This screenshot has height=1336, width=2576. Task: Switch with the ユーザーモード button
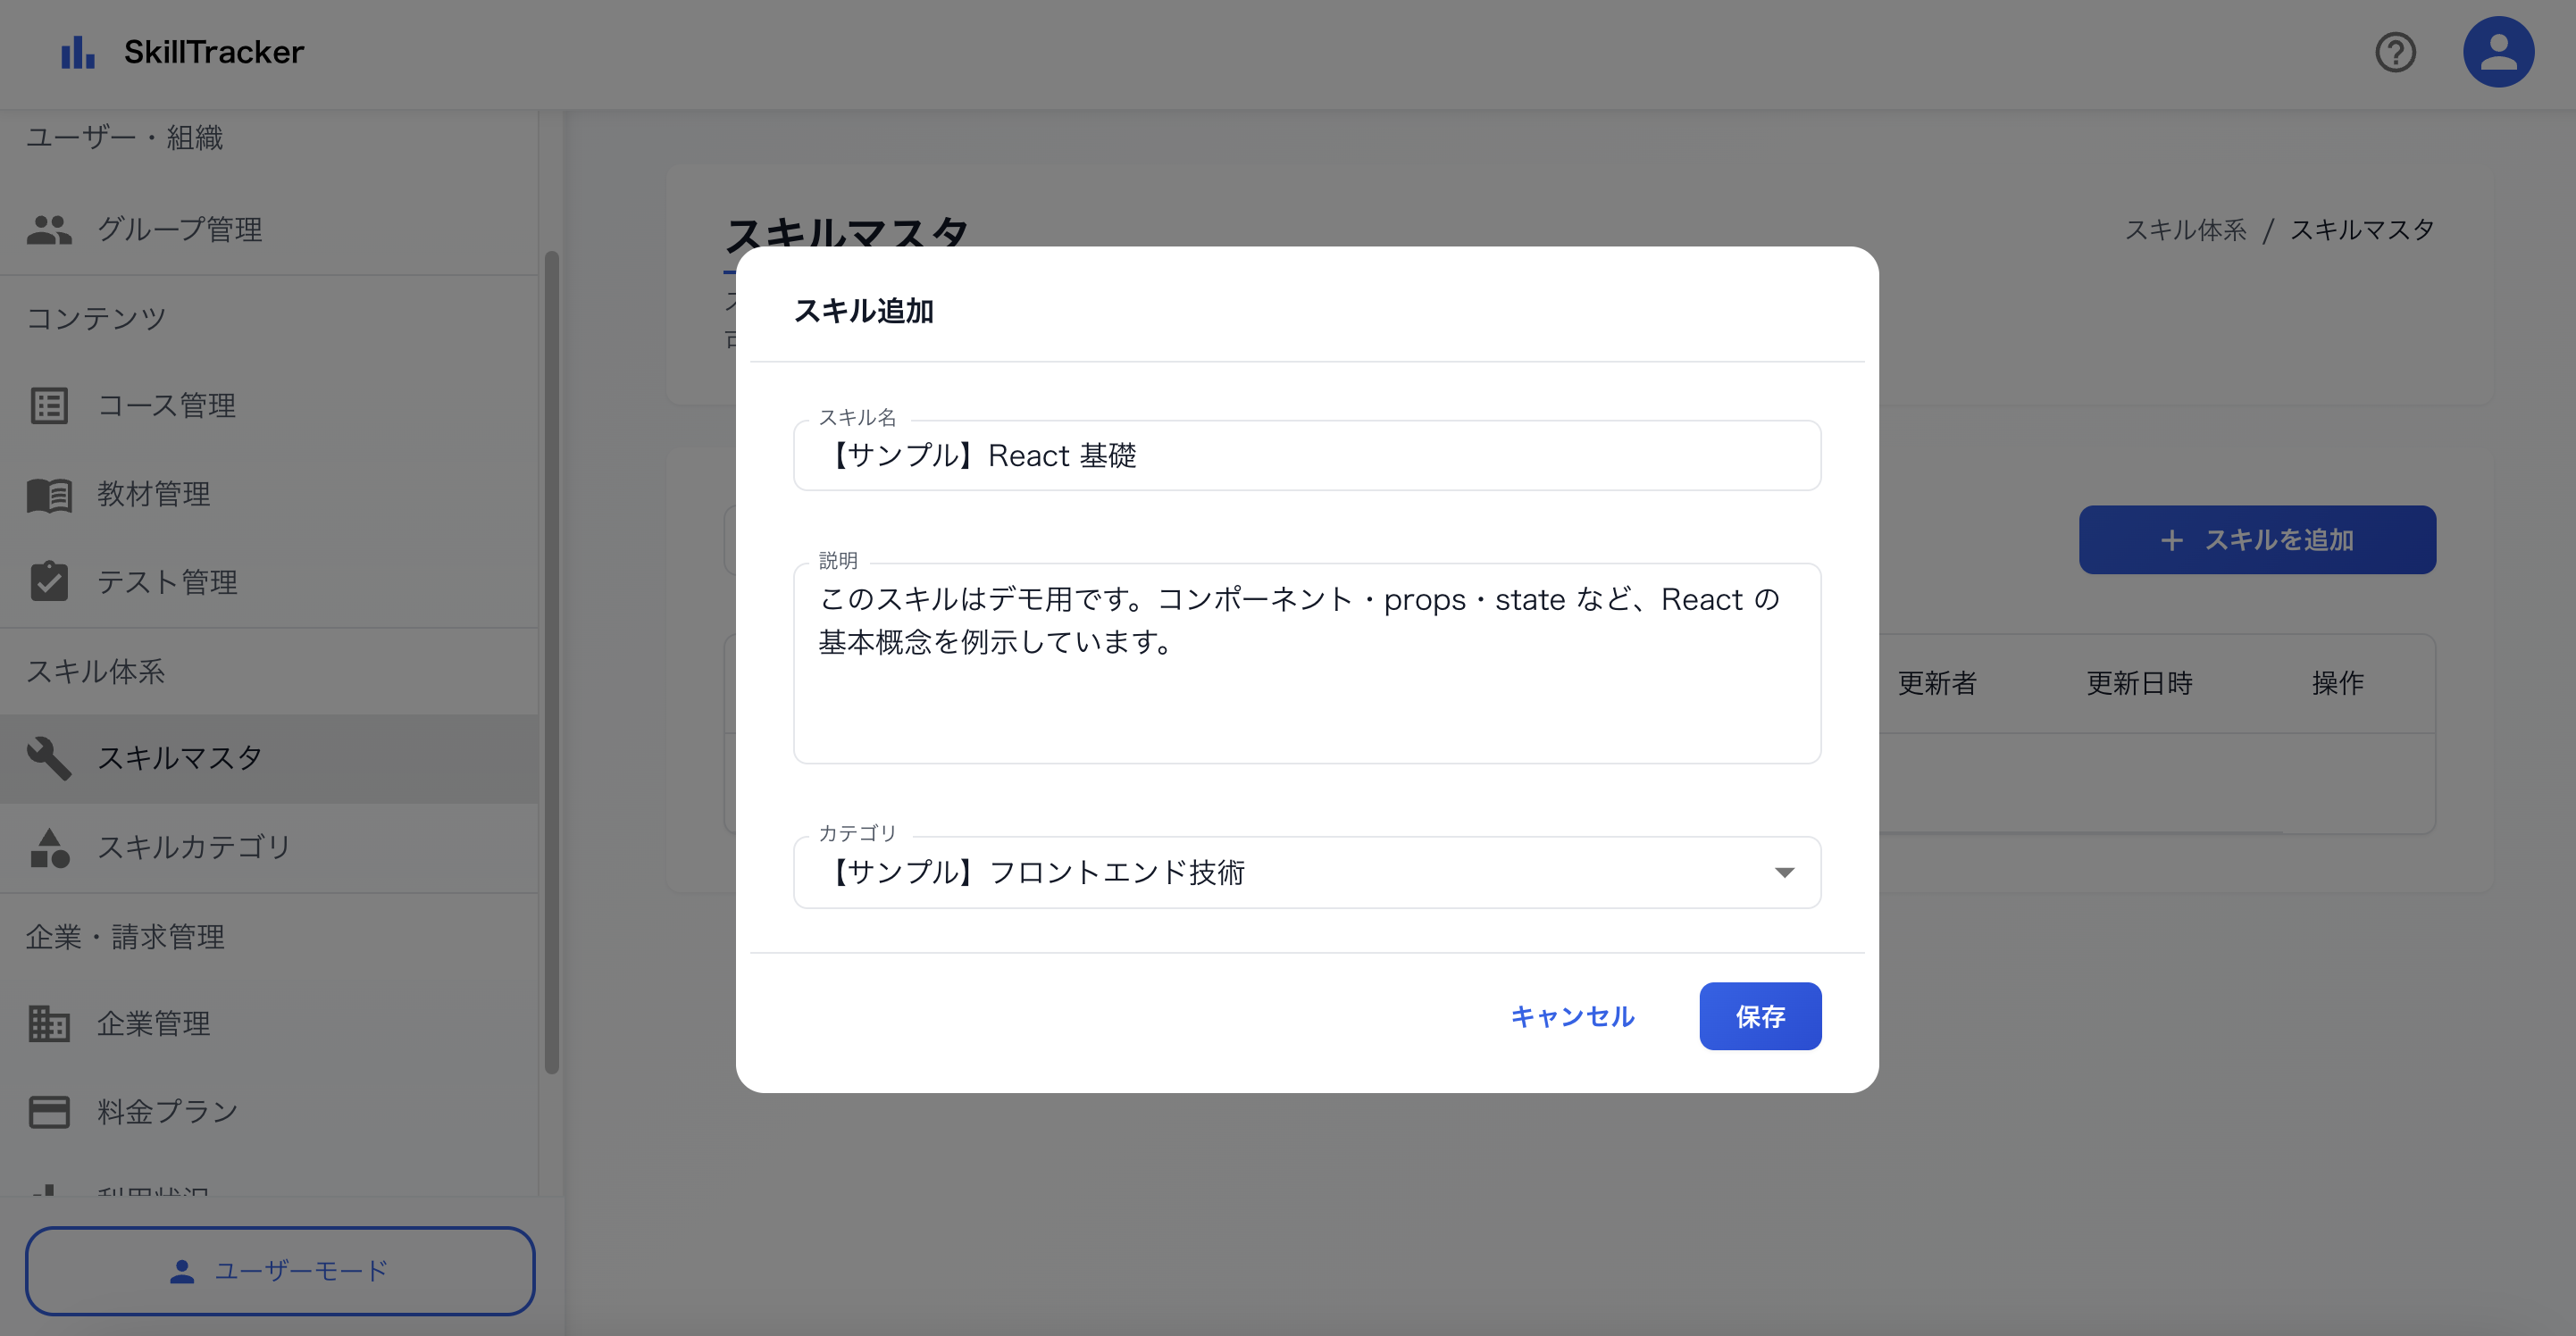[280, 1271]
